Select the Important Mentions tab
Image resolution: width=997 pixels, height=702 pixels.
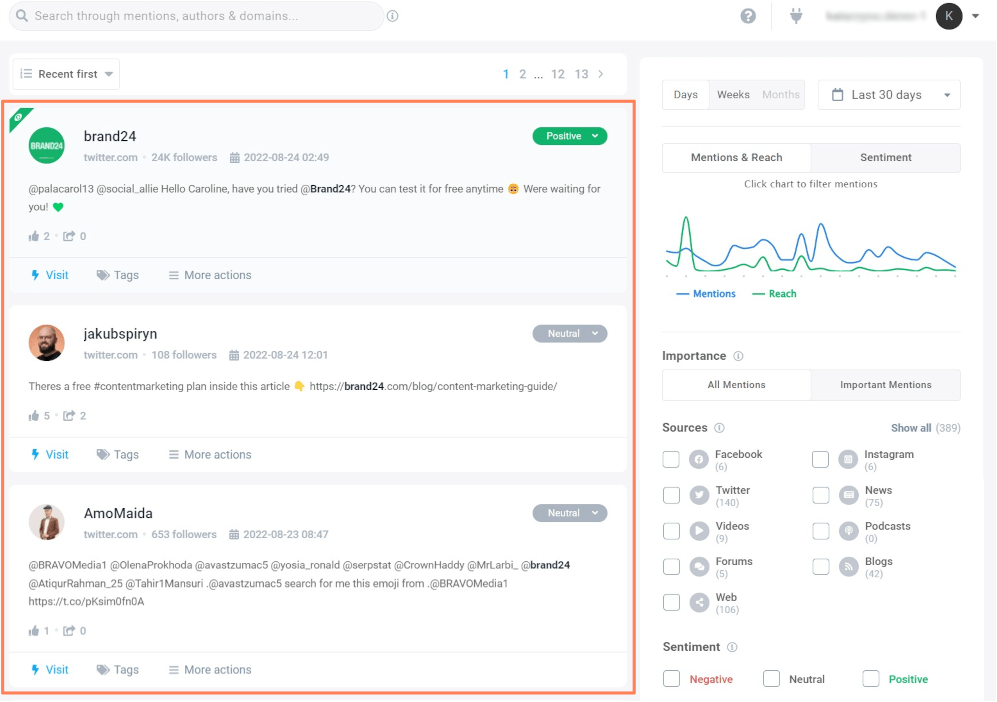click(885, 385)
